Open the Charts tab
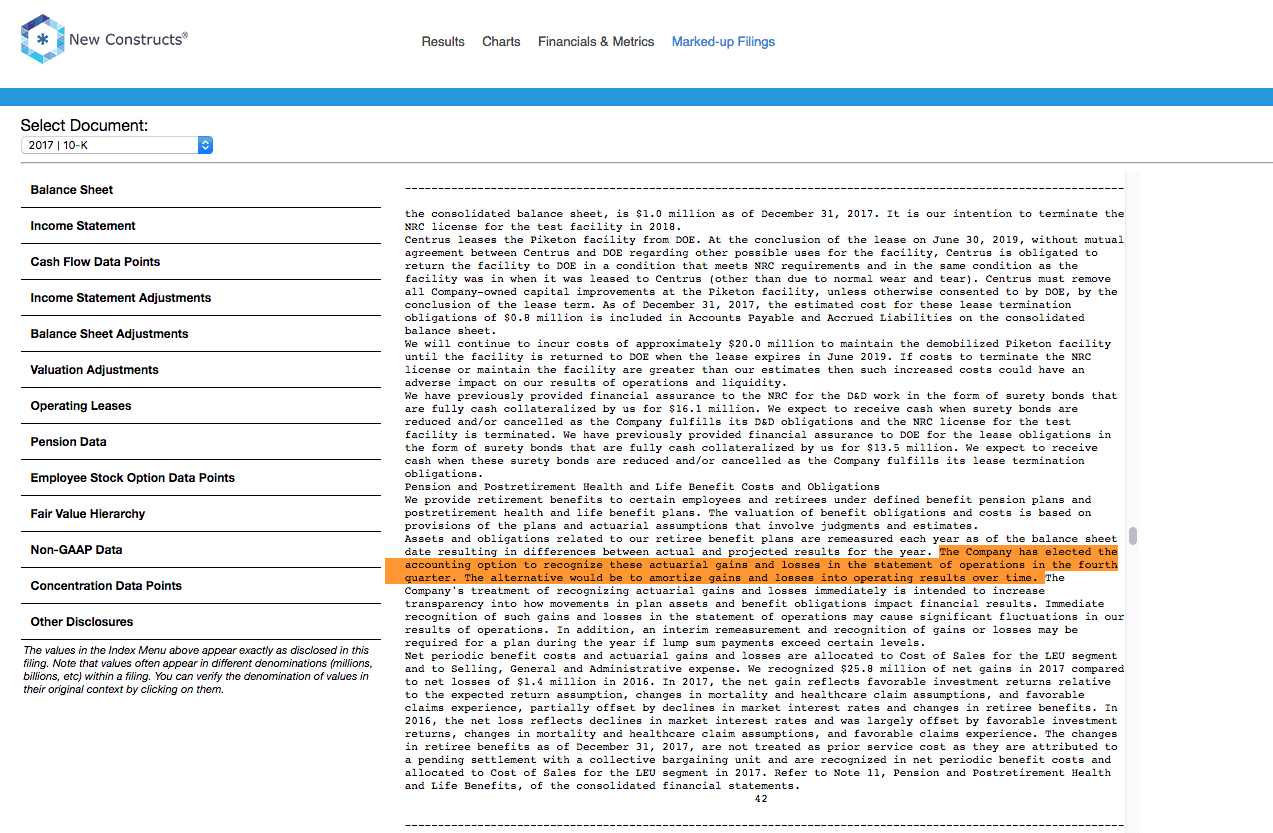1273x833 pixels. (501, 42)
